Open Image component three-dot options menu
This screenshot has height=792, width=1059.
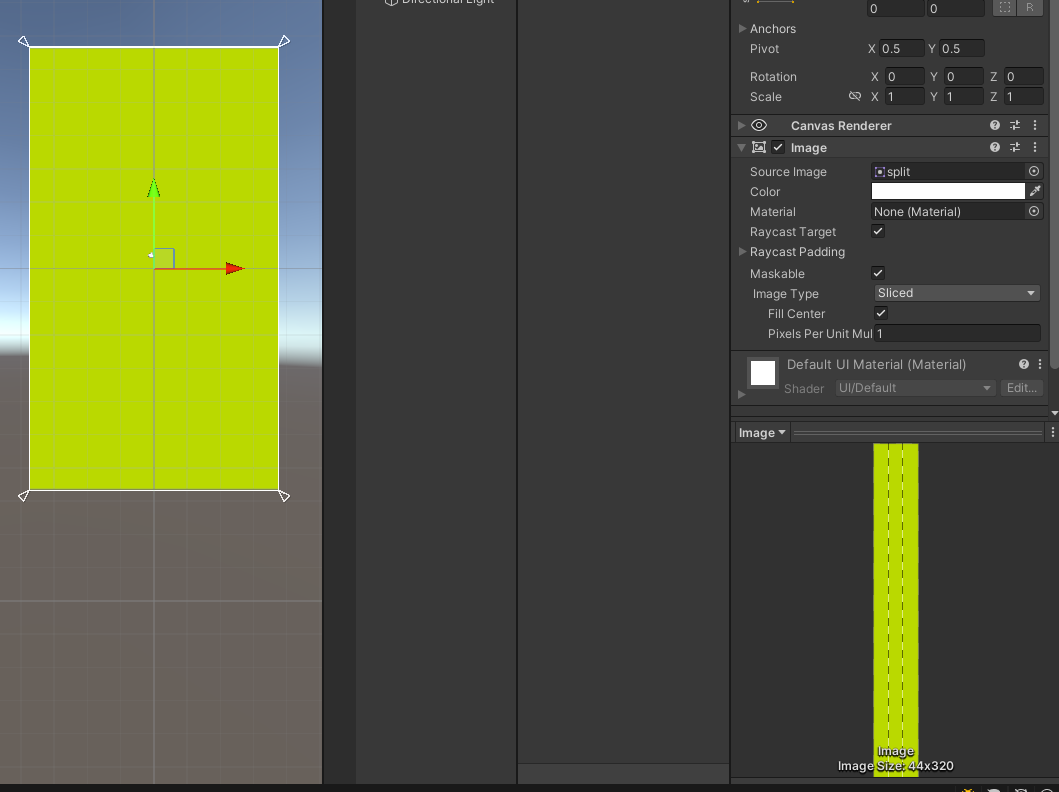[x=1035, y=147]
